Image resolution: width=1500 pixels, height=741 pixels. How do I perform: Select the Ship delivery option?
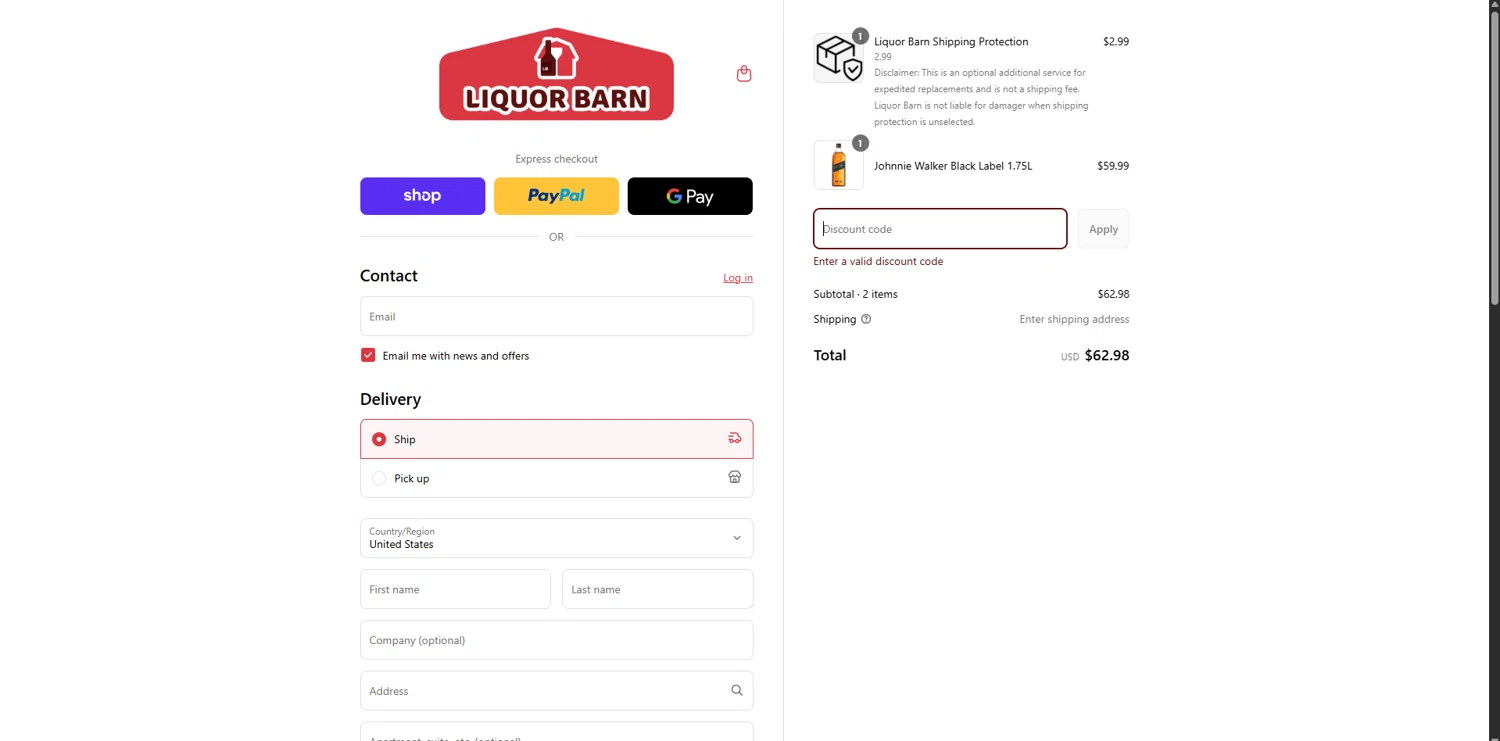coord(556,439)
